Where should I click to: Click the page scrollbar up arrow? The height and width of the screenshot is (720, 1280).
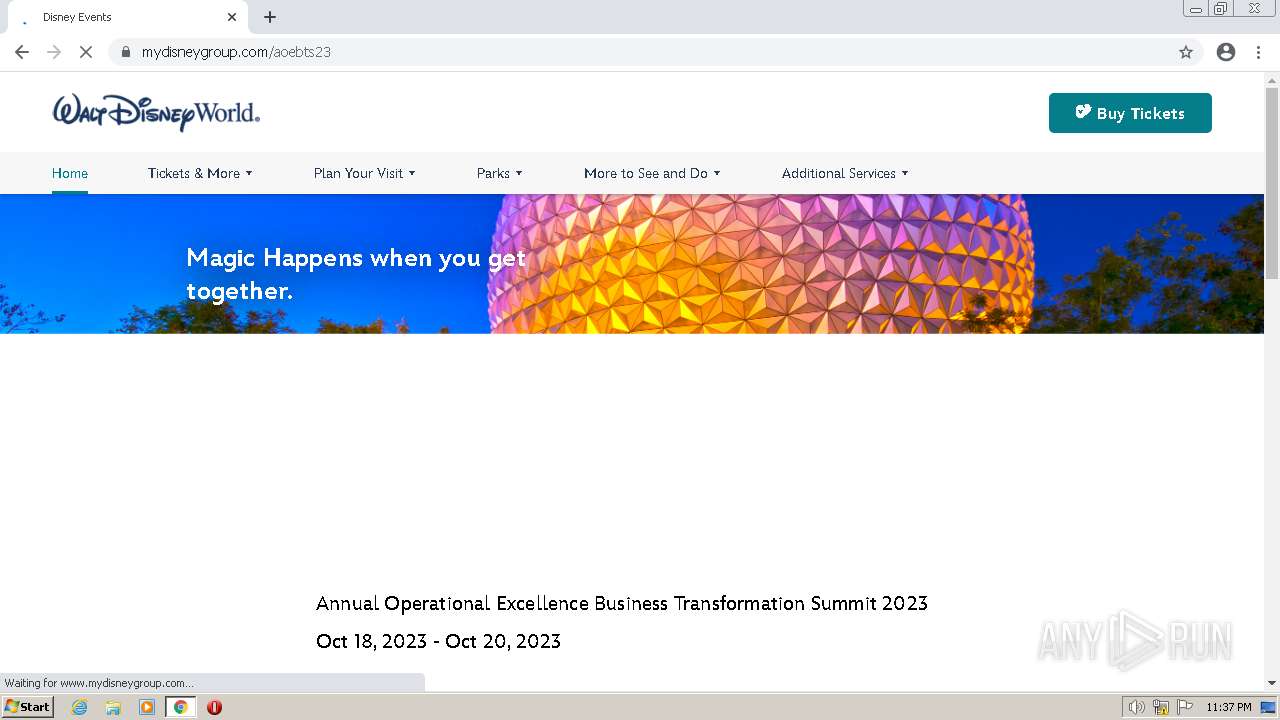click(x=1272, y=79)
